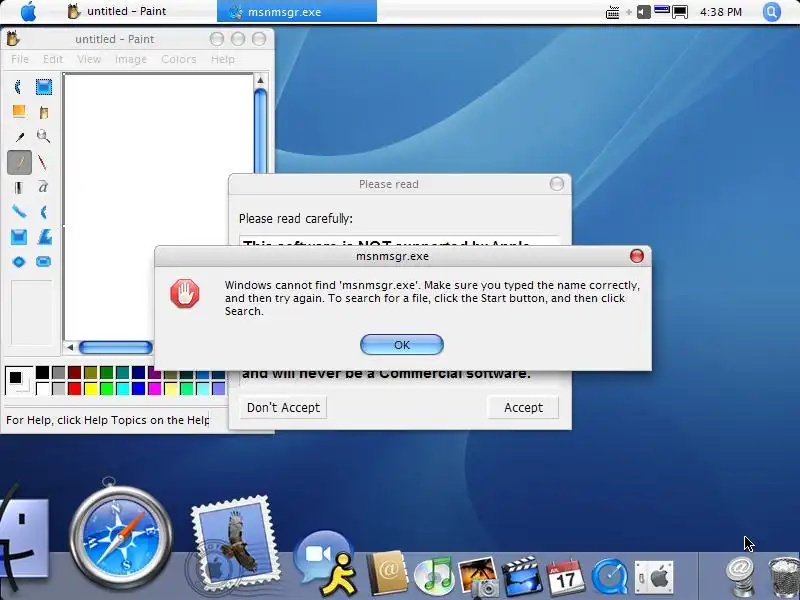Viewport: 800px width, 600px height.
Task: Select the Ellipse tool in Paint
Action: (19, 262)
